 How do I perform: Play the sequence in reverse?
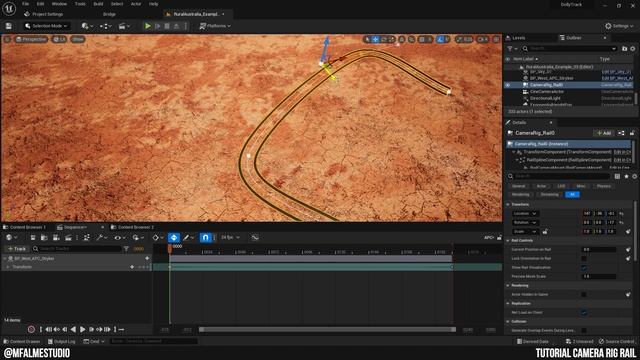point(73,329)
